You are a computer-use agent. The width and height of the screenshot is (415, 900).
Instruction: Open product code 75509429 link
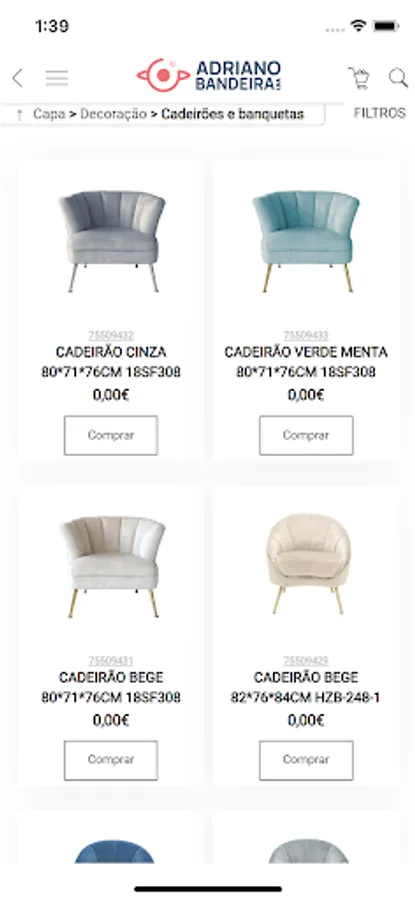click(x=306, y=660)
